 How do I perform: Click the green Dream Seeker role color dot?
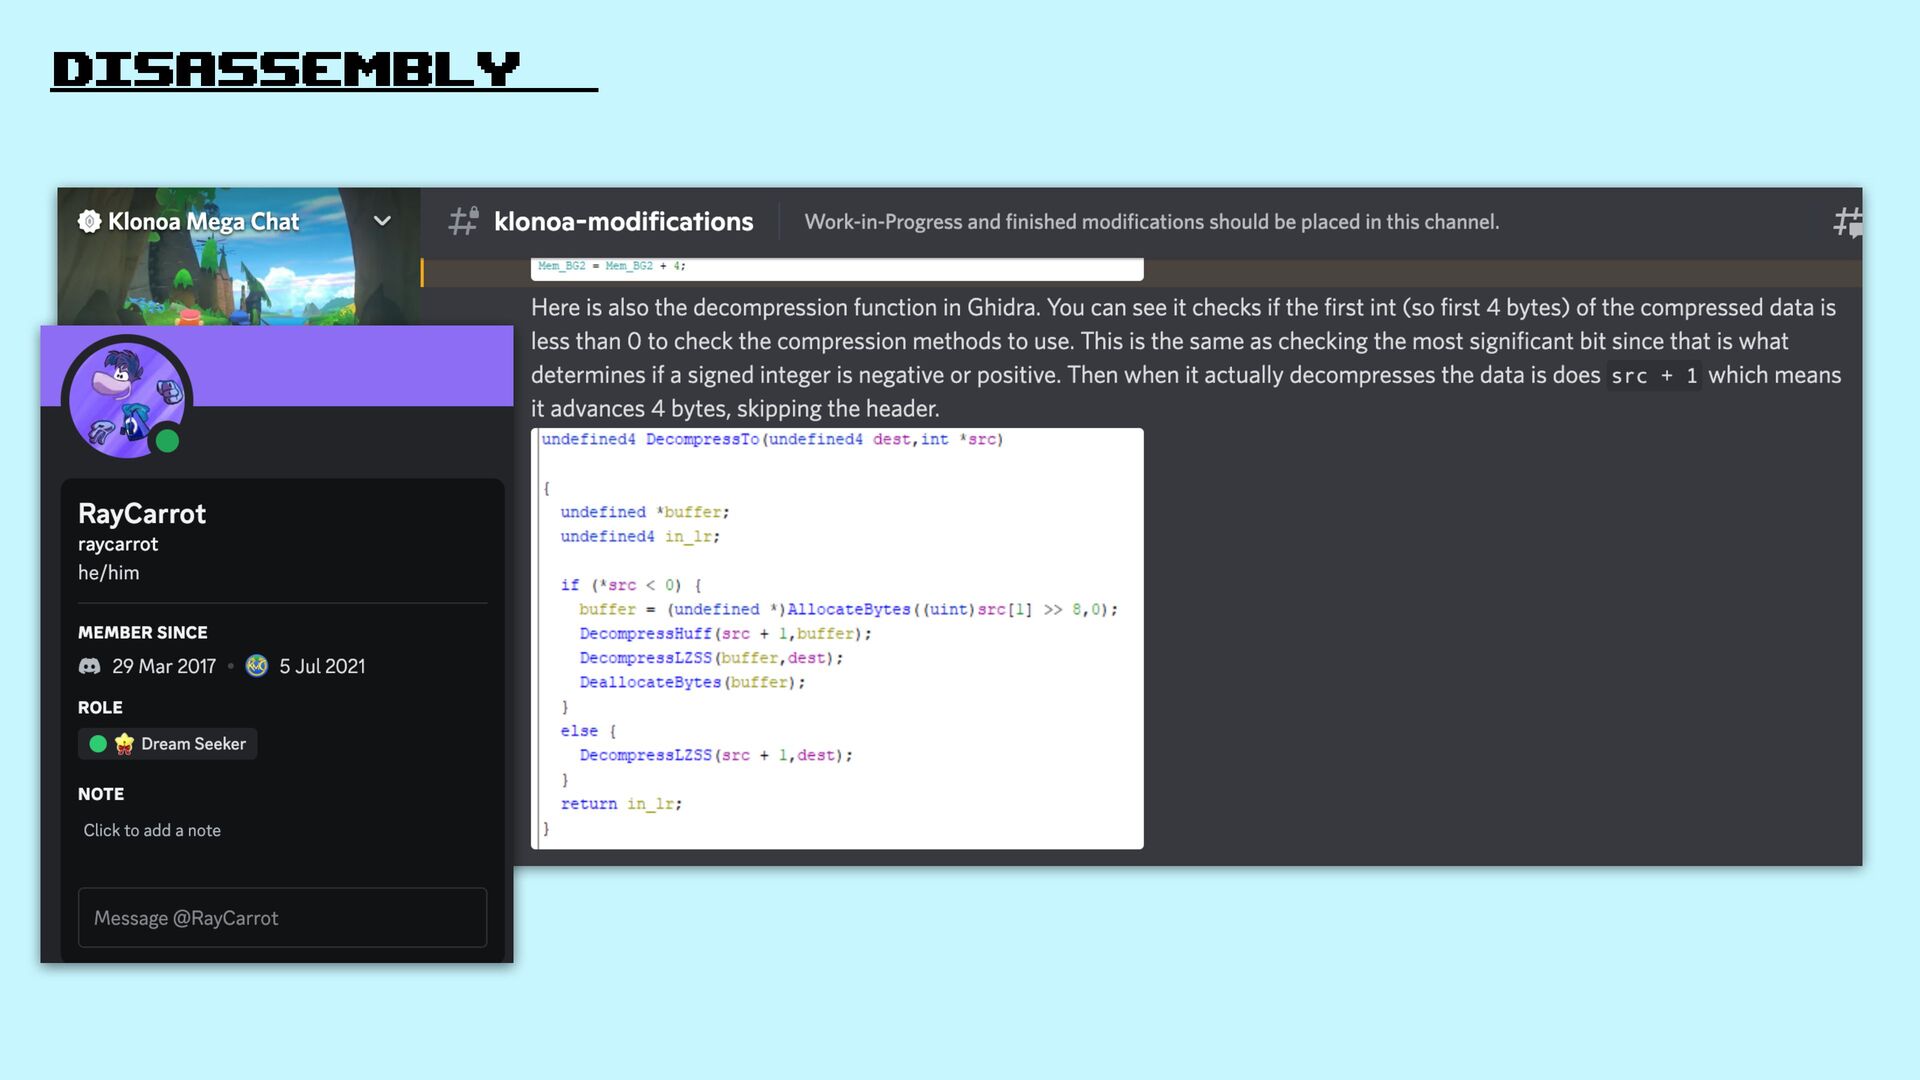[x=98, y=744]
